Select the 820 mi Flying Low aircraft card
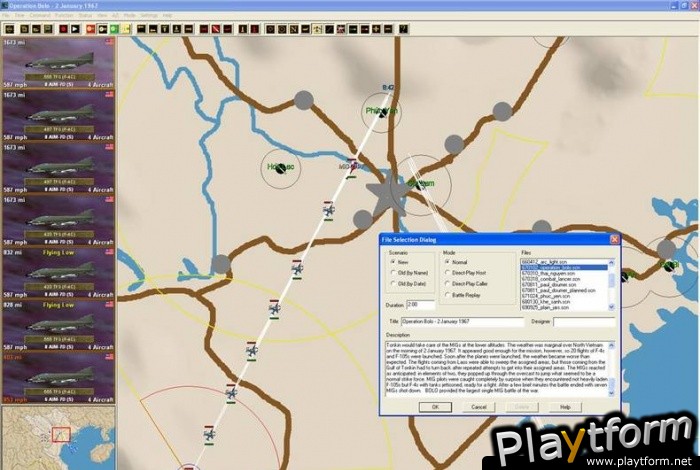 point(58,326)
